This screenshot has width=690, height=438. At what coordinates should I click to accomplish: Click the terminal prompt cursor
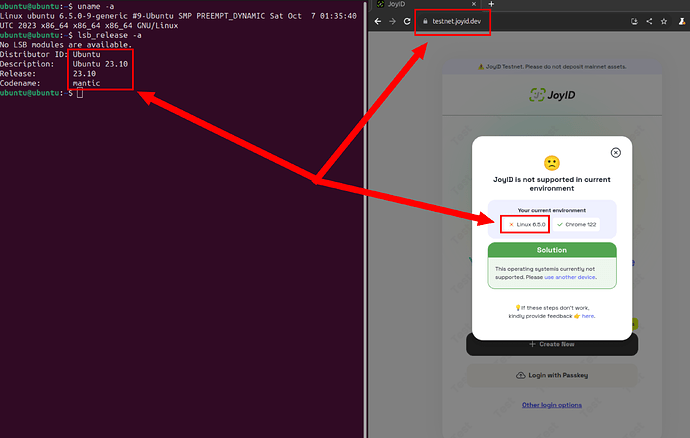80,93
